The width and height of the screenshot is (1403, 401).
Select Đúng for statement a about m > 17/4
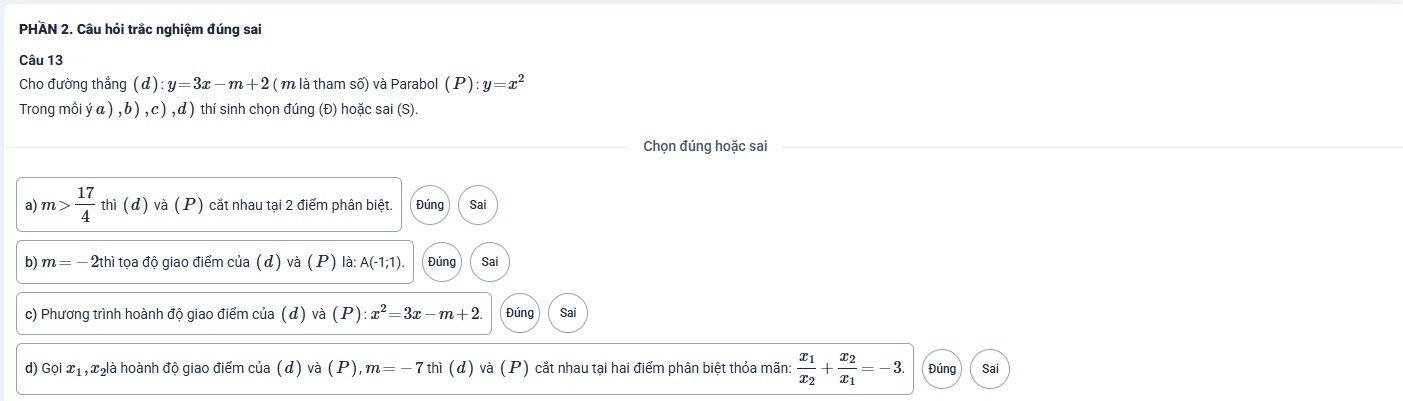[x=430, y=205]
